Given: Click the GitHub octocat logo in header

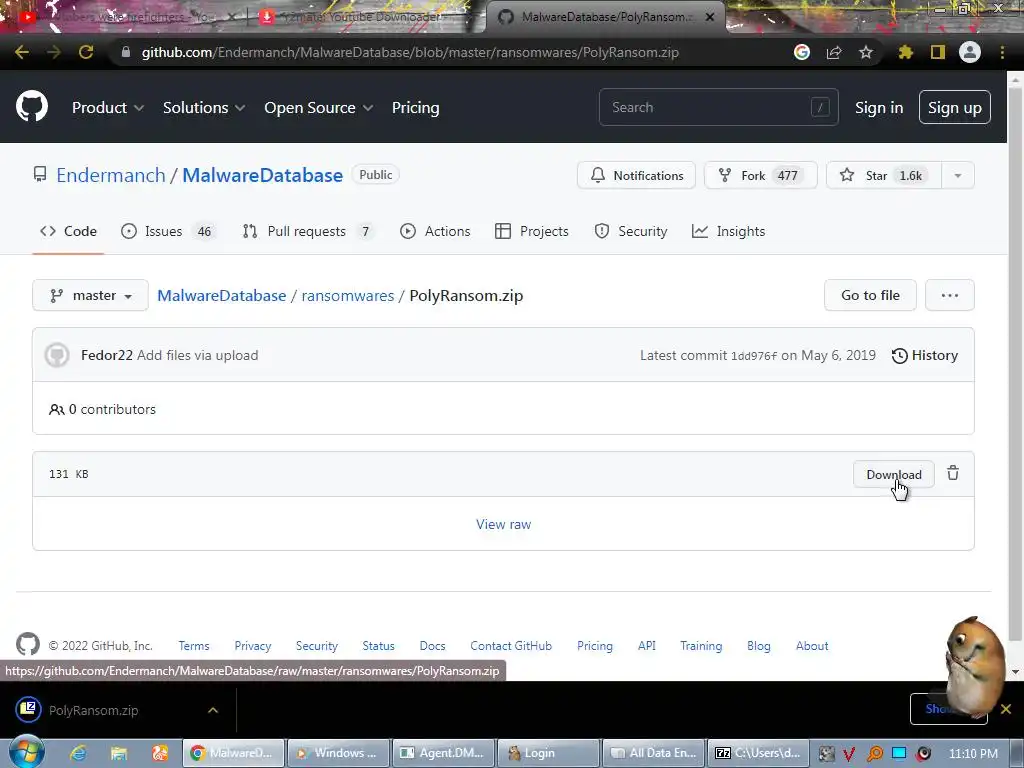Looking at the screenshot, I should coord(32,107).
